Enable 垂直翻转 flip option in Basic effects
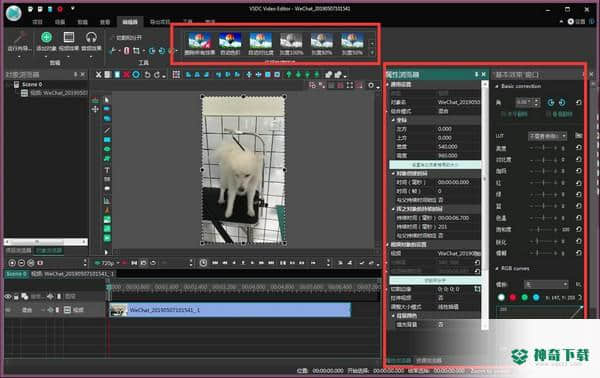 559,114
